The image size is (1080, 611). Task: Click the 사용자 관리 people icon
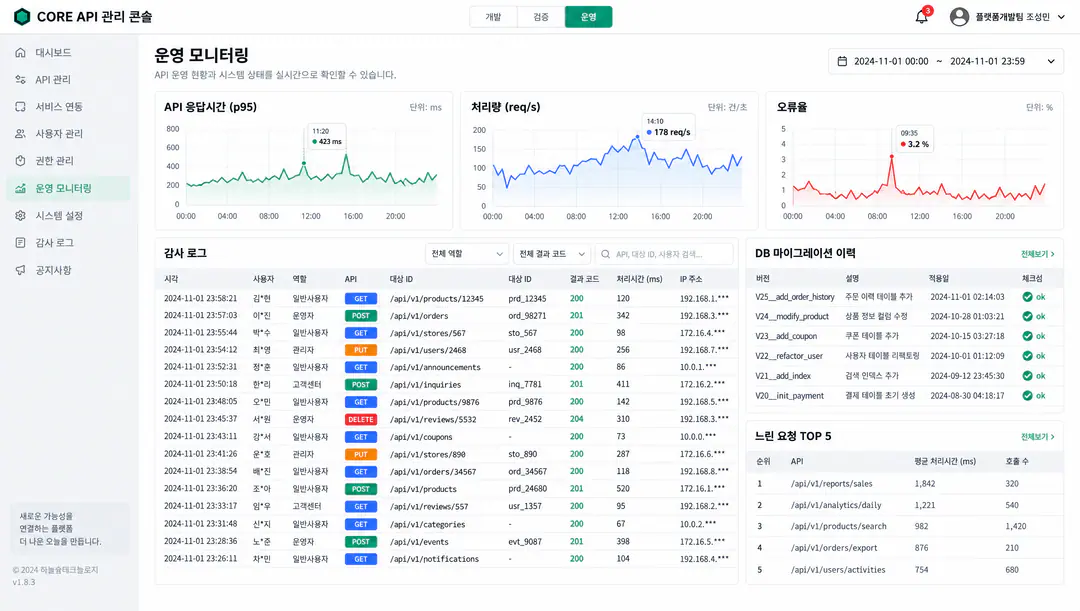click(21, 134)
